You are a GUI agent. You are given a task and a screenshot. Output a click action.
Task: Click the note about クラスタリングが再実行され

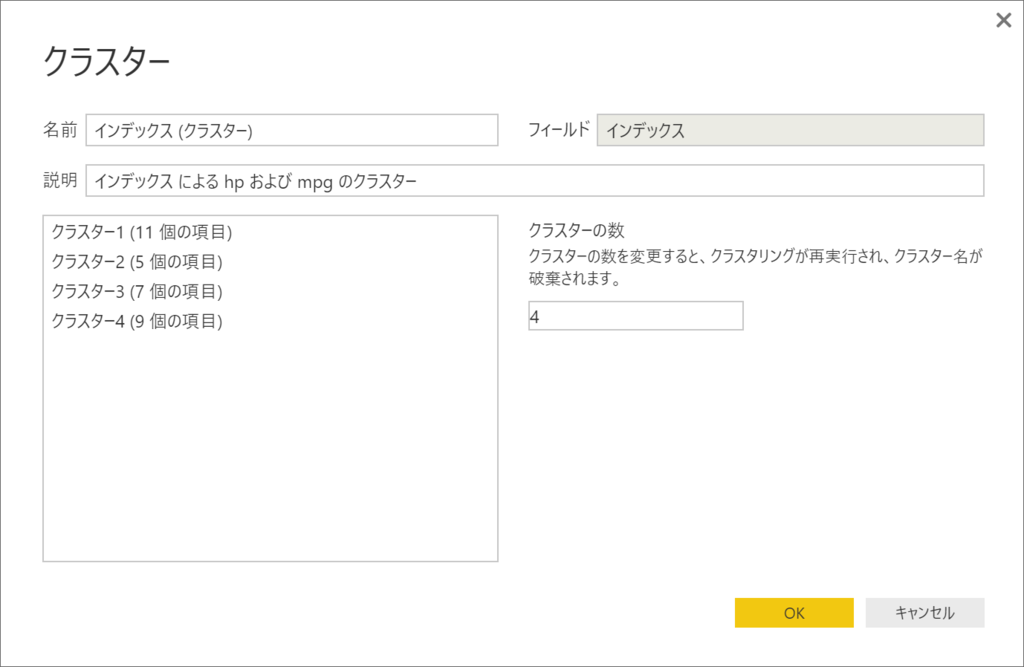pyautogui.click(x=756, y=267)
